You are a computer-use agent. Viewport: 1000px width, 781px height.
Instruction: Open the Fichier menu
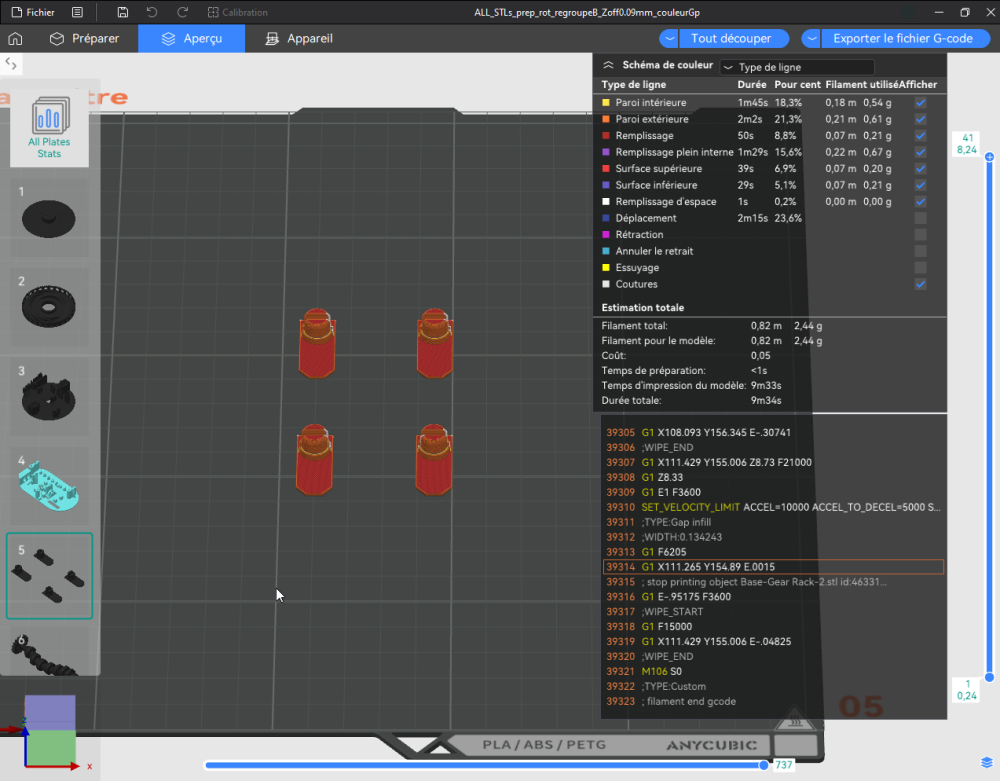tap(33, 12)
